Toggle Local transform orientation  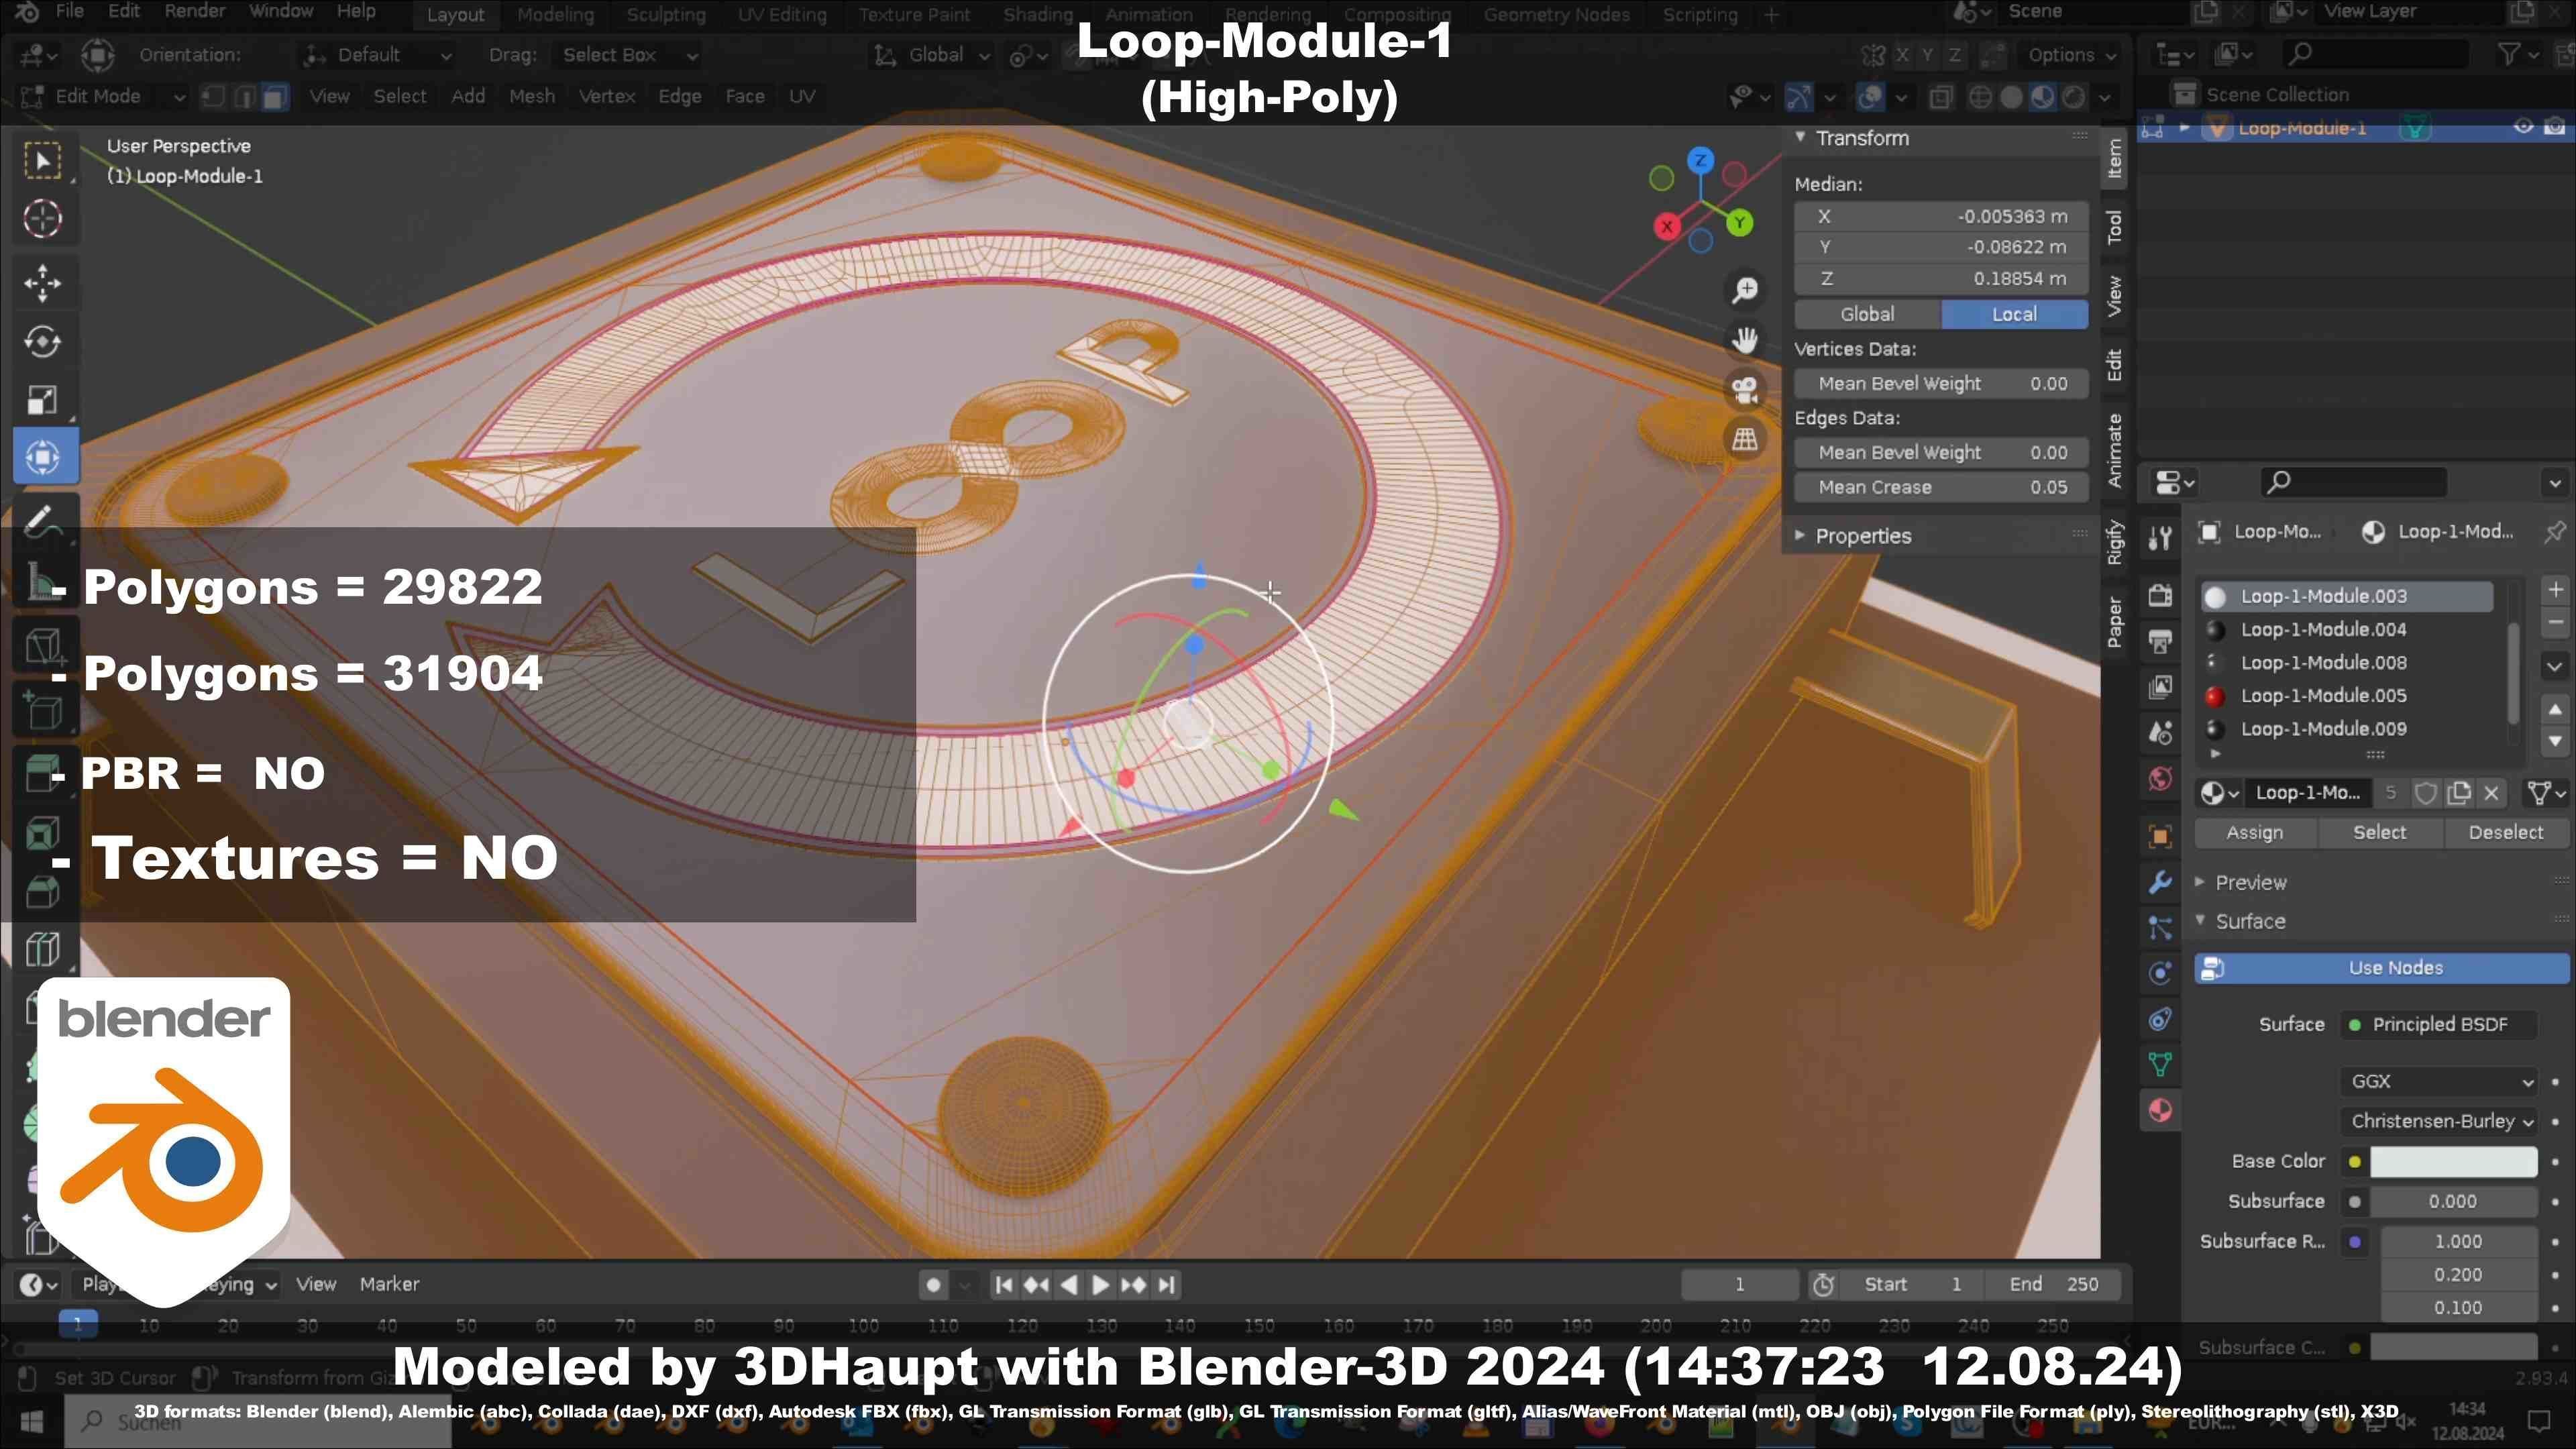tap(2014, 314)
